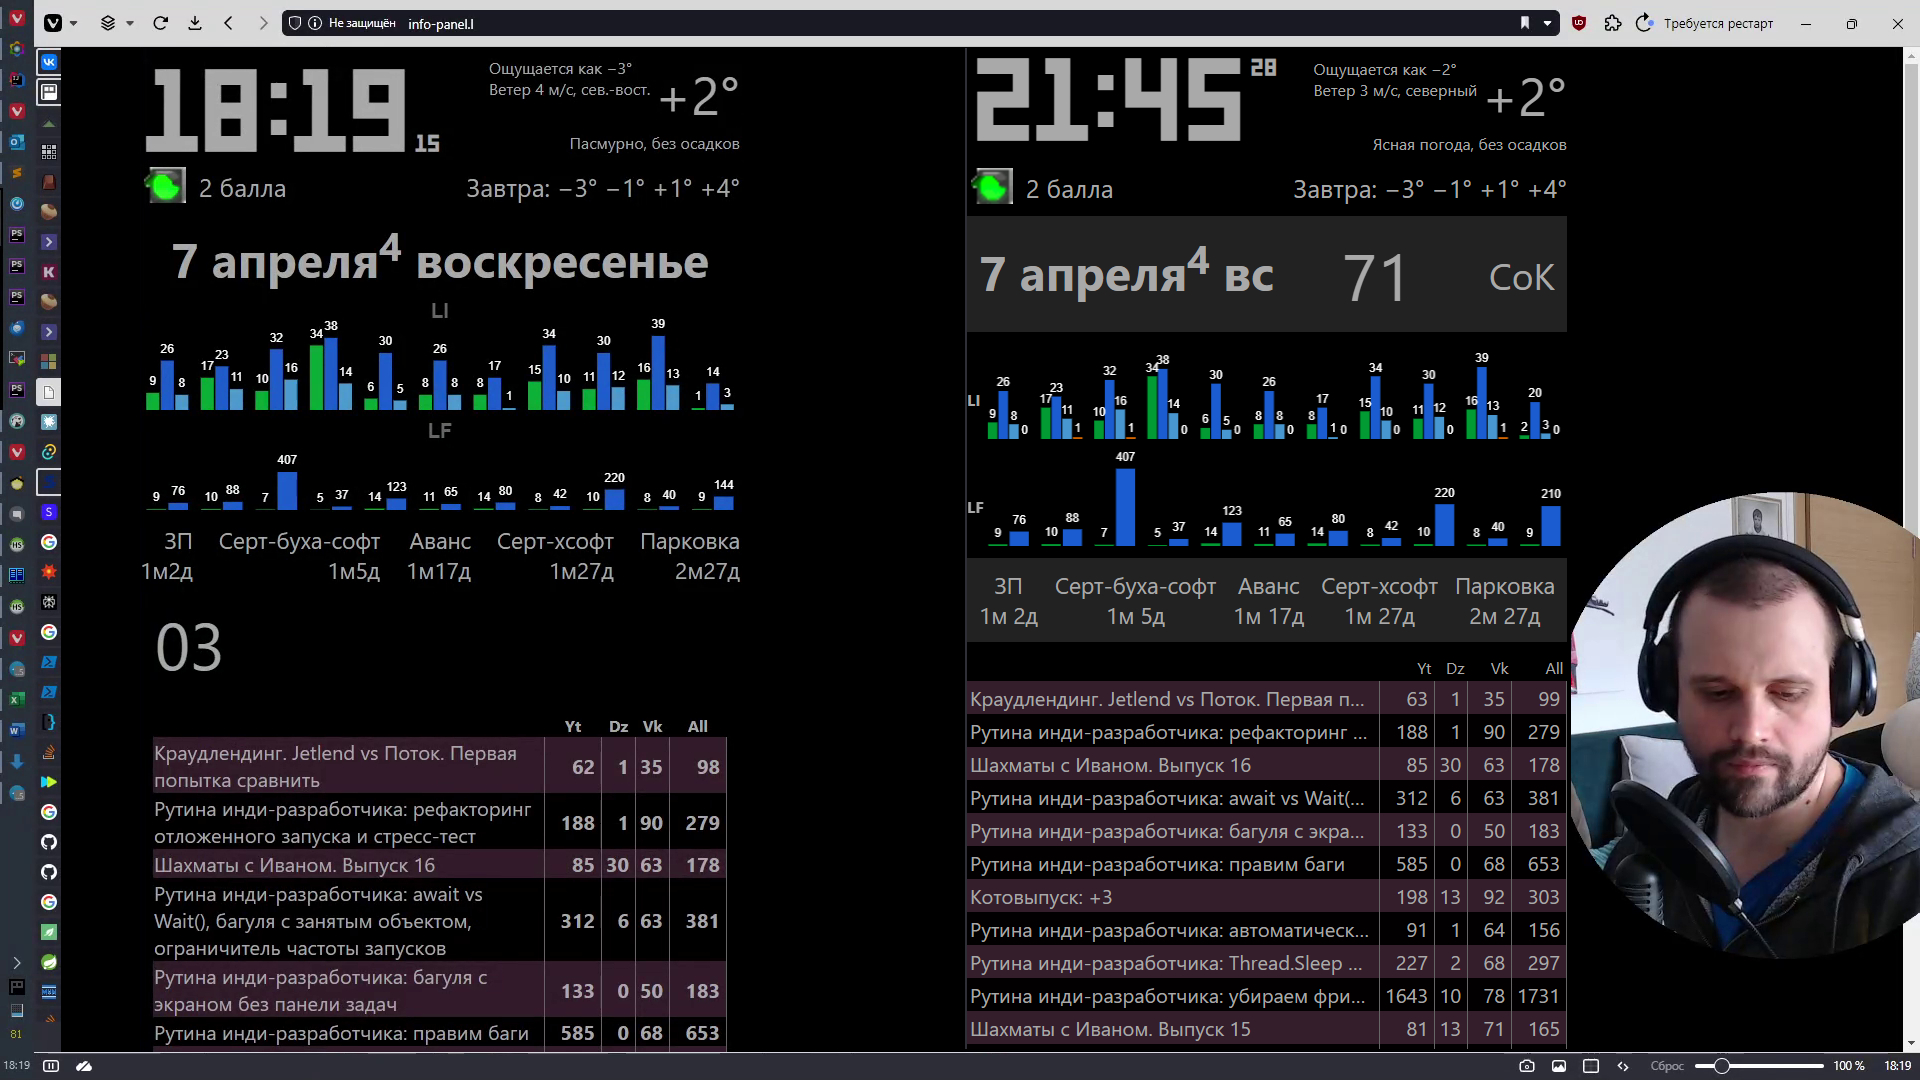
Task: Switch to the VK pinned tab
Action: (x=49, y=62)
